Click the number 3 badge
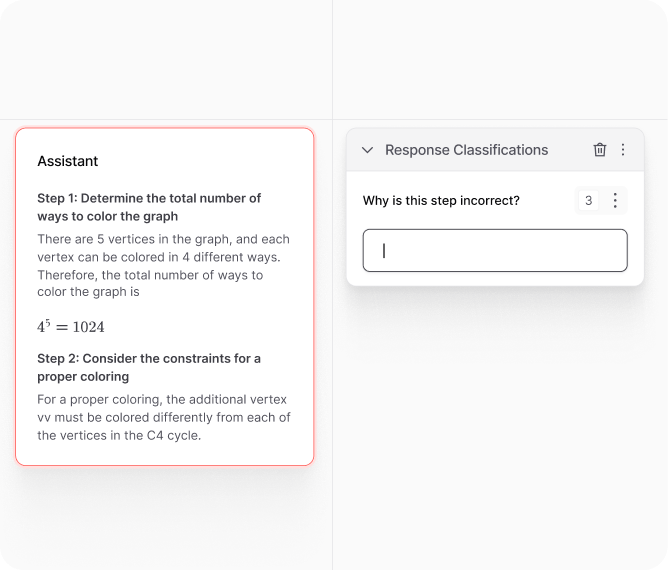The height and width of the screenshot is (570, 668). pos(588,201)
